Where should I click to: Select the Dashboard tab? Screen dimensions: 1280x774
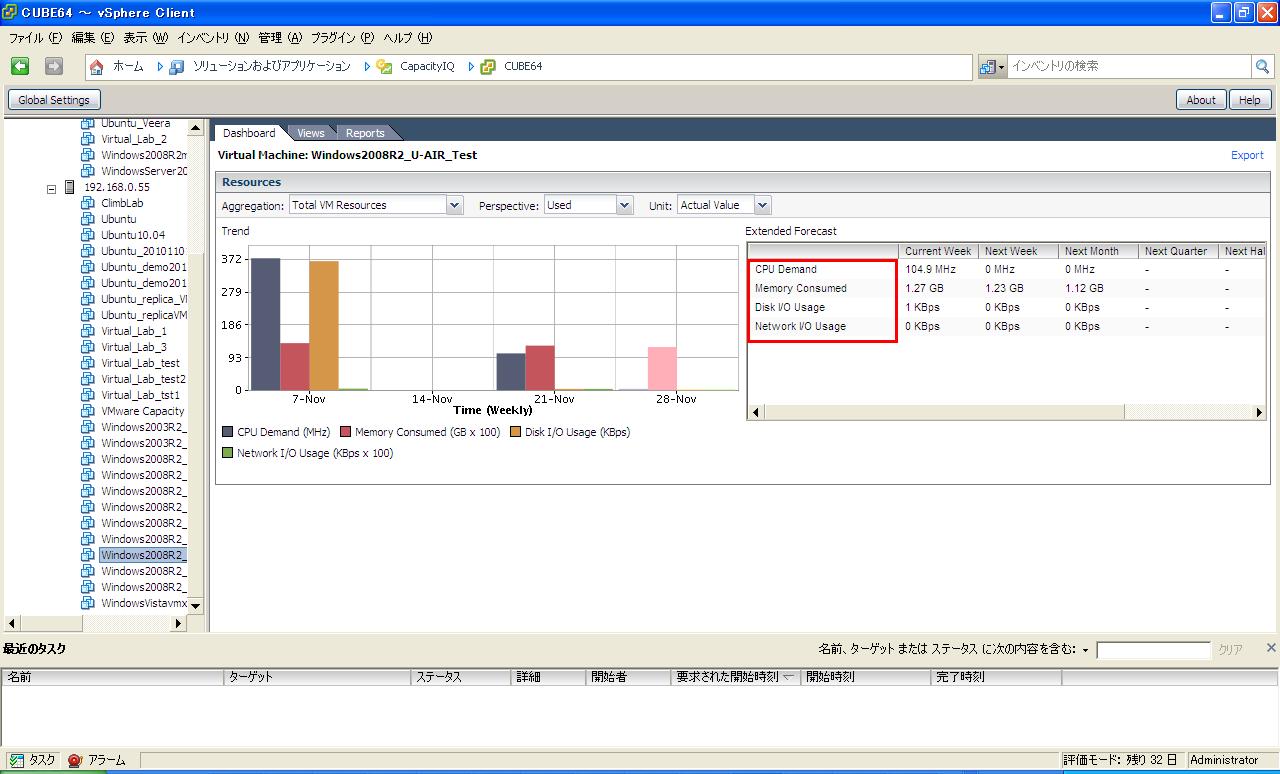249,133
